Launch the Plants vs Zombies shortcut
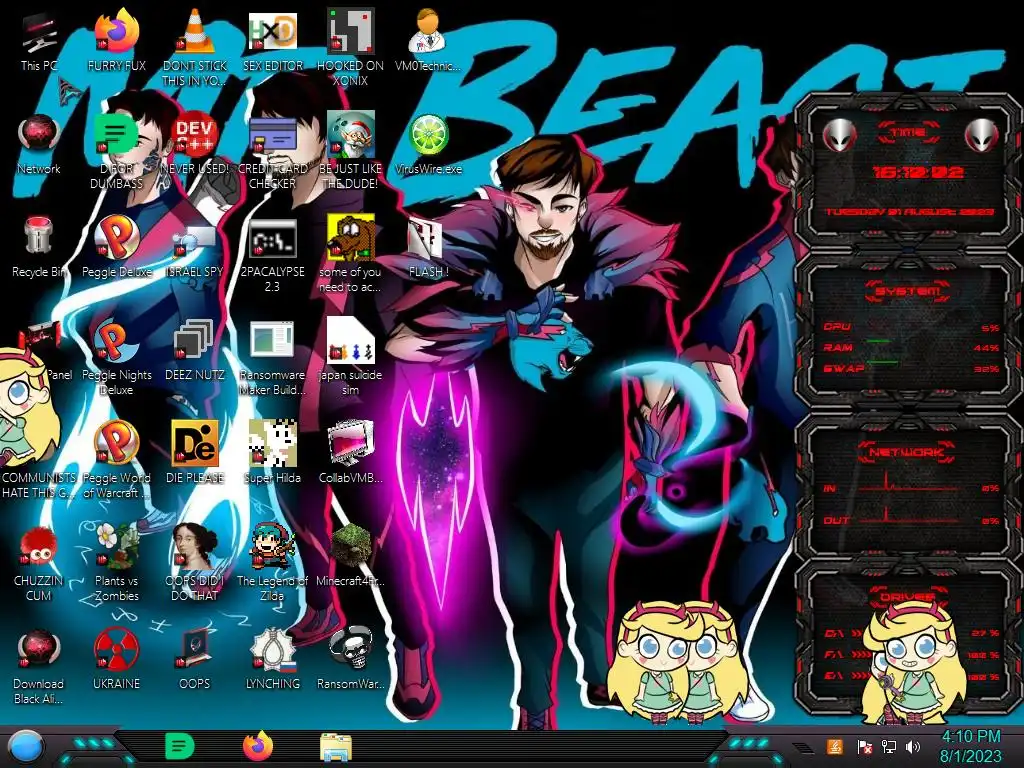The image size is (1024, 768). coord(116,563)
